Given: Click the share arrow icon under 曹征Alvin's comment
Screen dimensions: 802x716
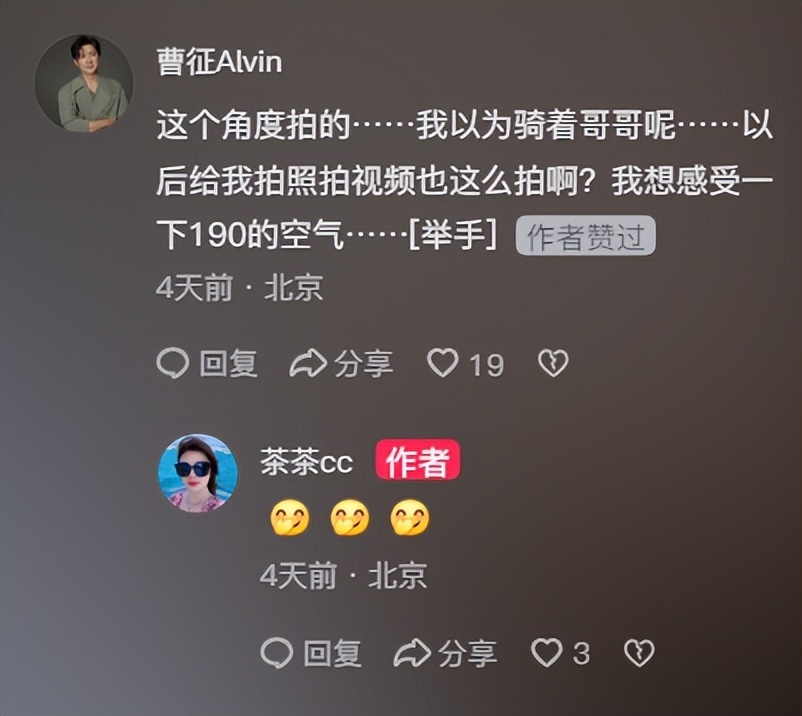Looking at the screenshot, I should (308, 363).
